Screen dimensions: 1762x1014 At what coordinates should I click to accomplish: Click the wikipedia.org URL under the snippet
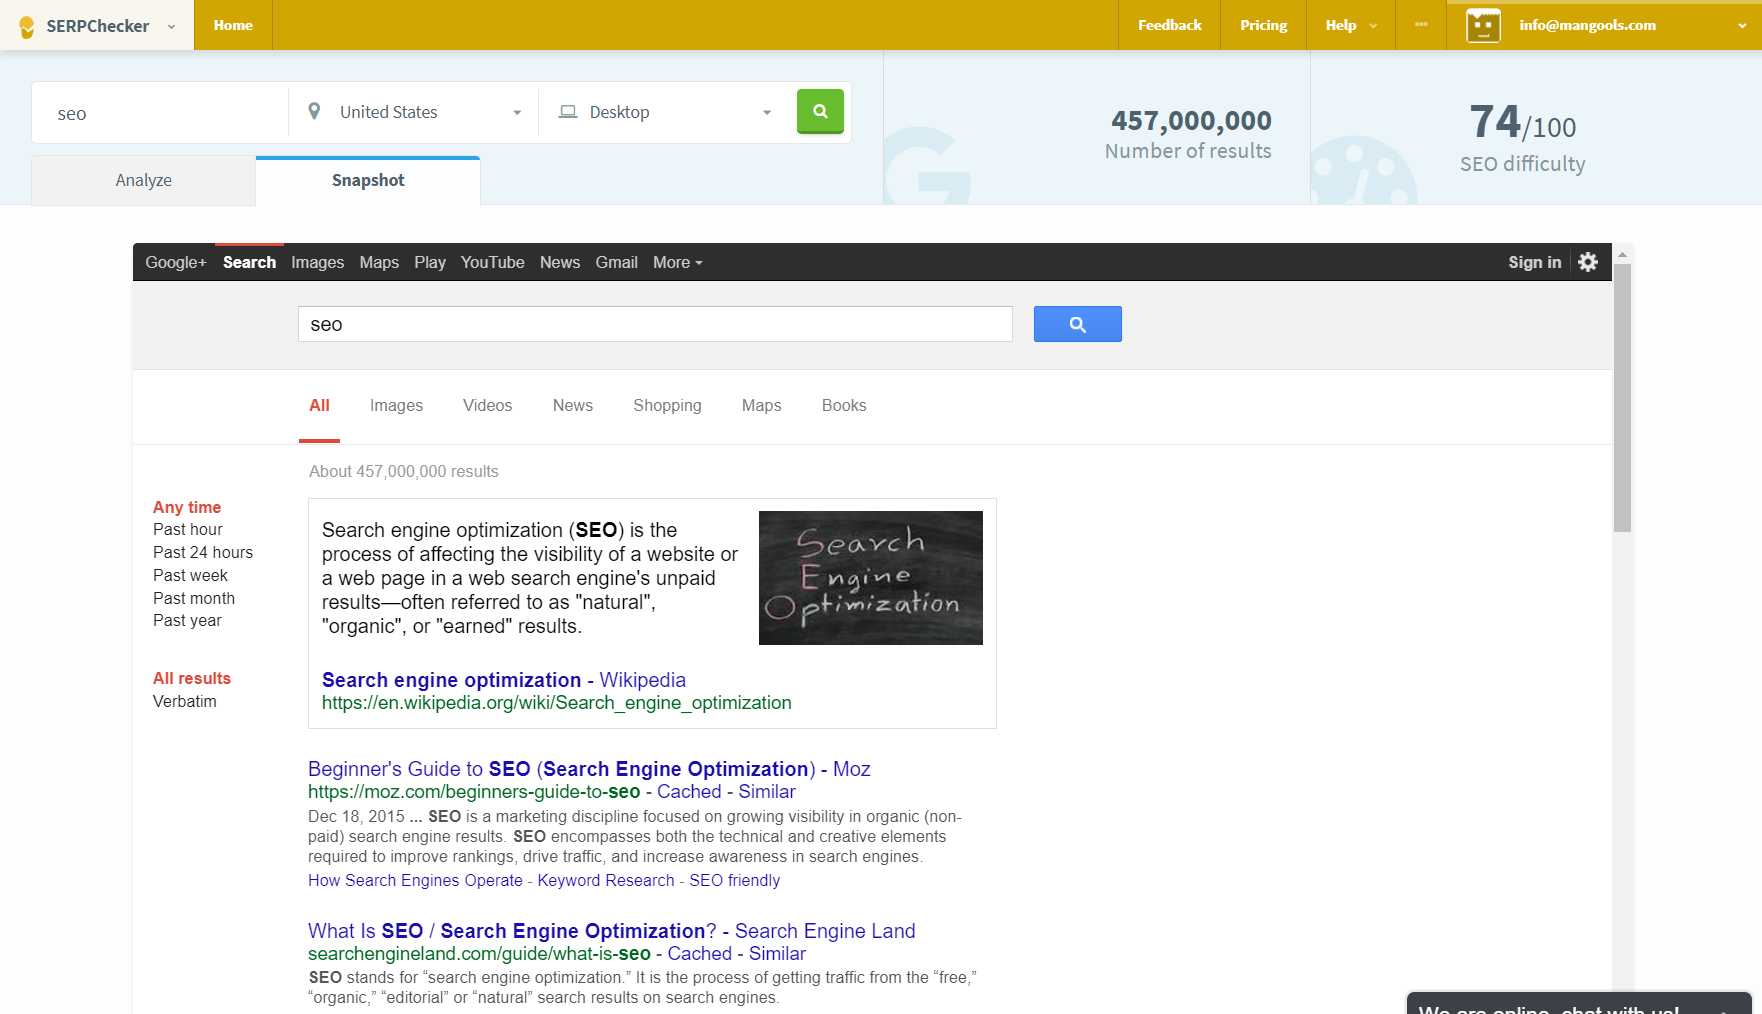click(556, 703)
